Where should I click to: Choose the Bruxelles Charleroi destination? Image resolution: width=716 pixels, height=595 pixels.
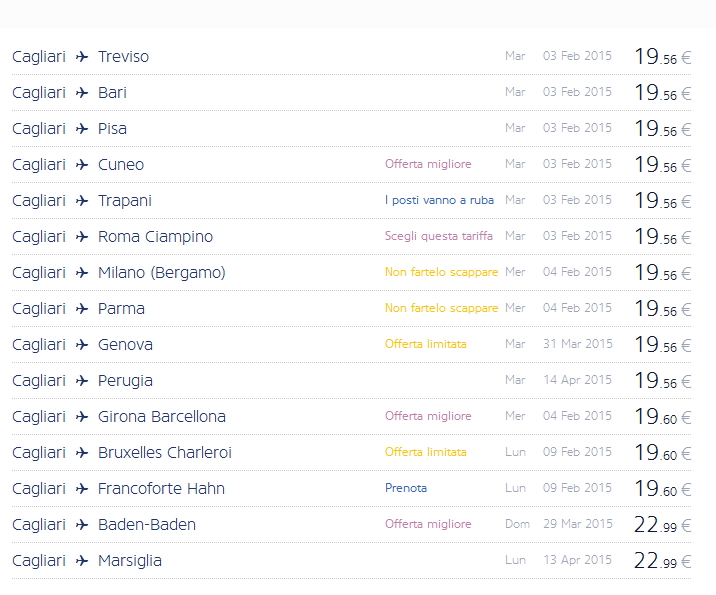coord(165,453)
